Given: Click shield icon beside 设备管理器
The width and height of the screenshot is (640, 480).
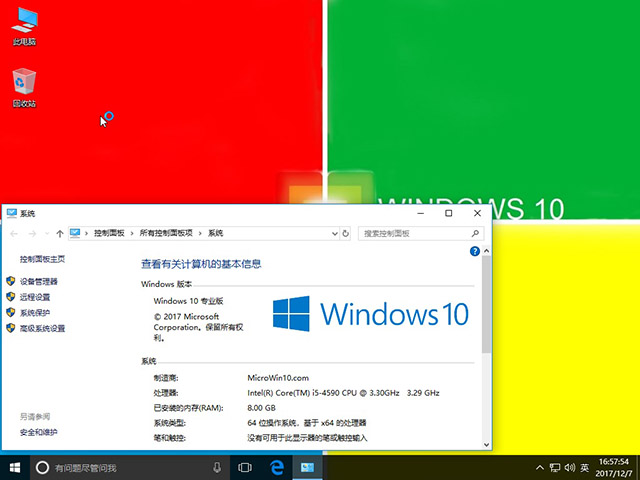Looking at the screenshot, I should 11,281.
